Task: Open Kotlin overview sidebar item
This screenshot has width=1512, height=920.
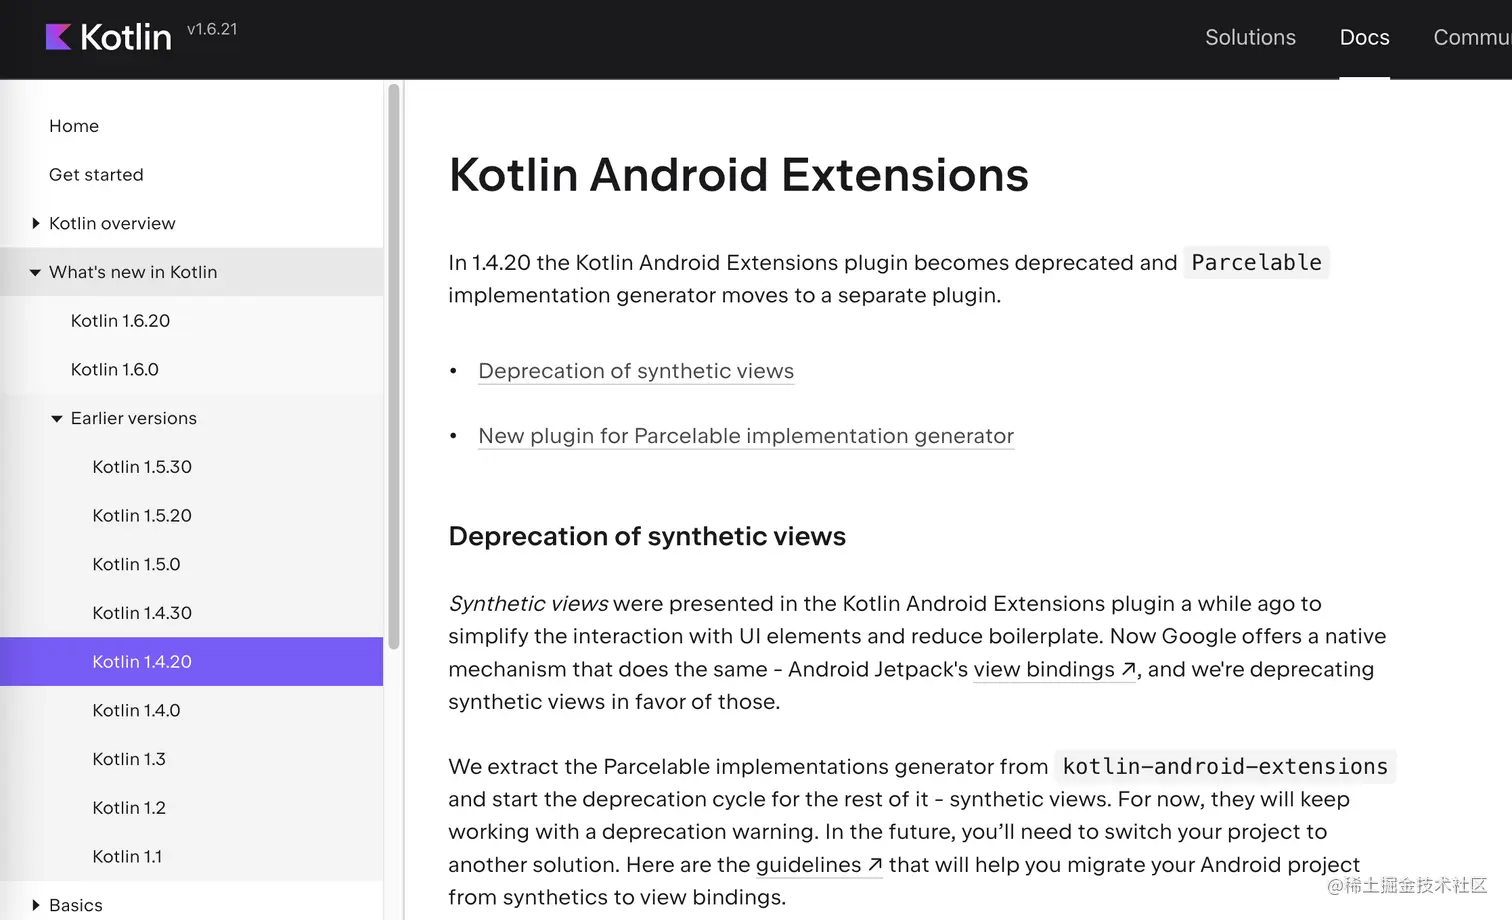Action: click(112, 223)
